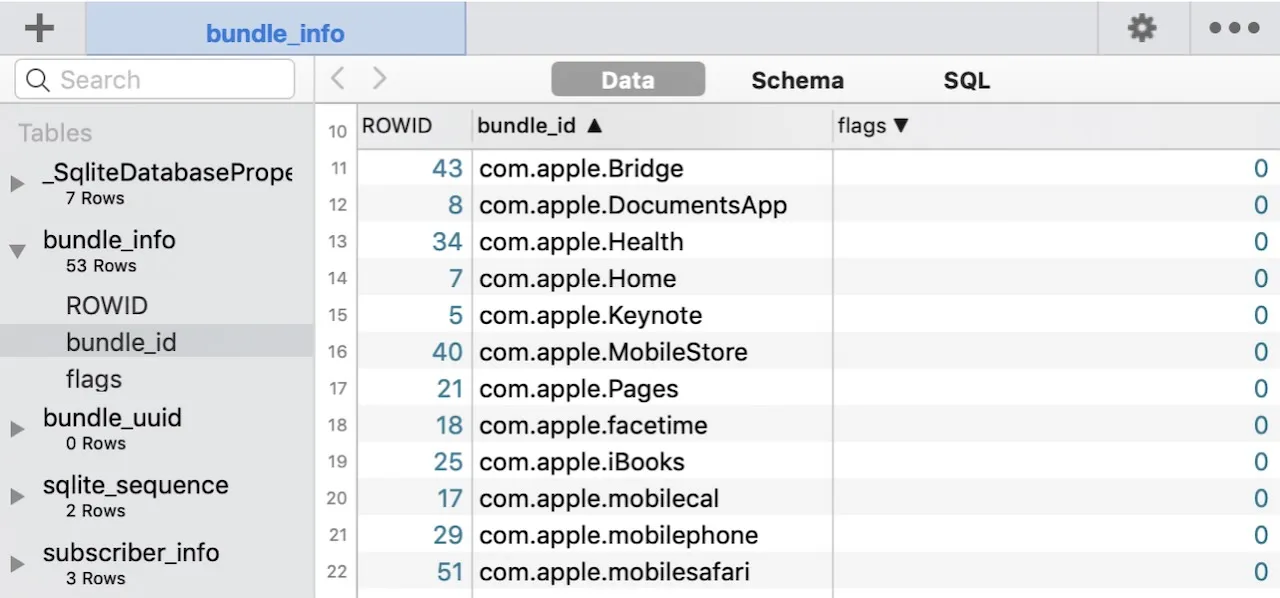Sort descending by flags column arrow

(x=900, y=126)
